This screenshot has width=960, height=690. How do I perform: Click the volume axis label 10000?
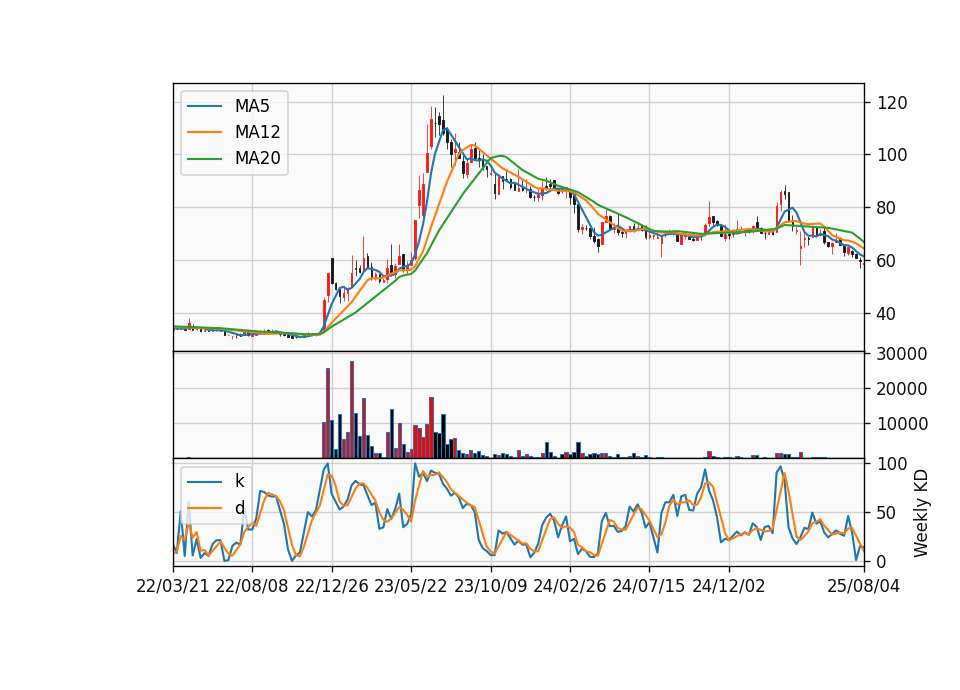902,424
